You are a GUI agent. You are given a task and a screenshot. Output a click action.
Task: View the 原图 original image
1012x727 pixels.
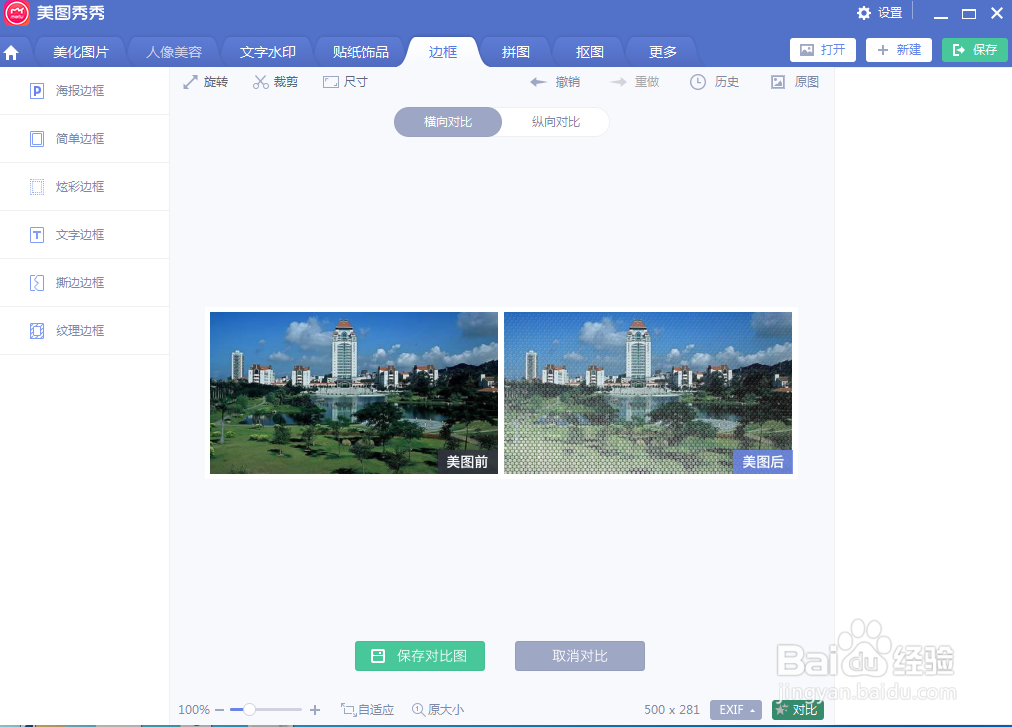[795, 82]
